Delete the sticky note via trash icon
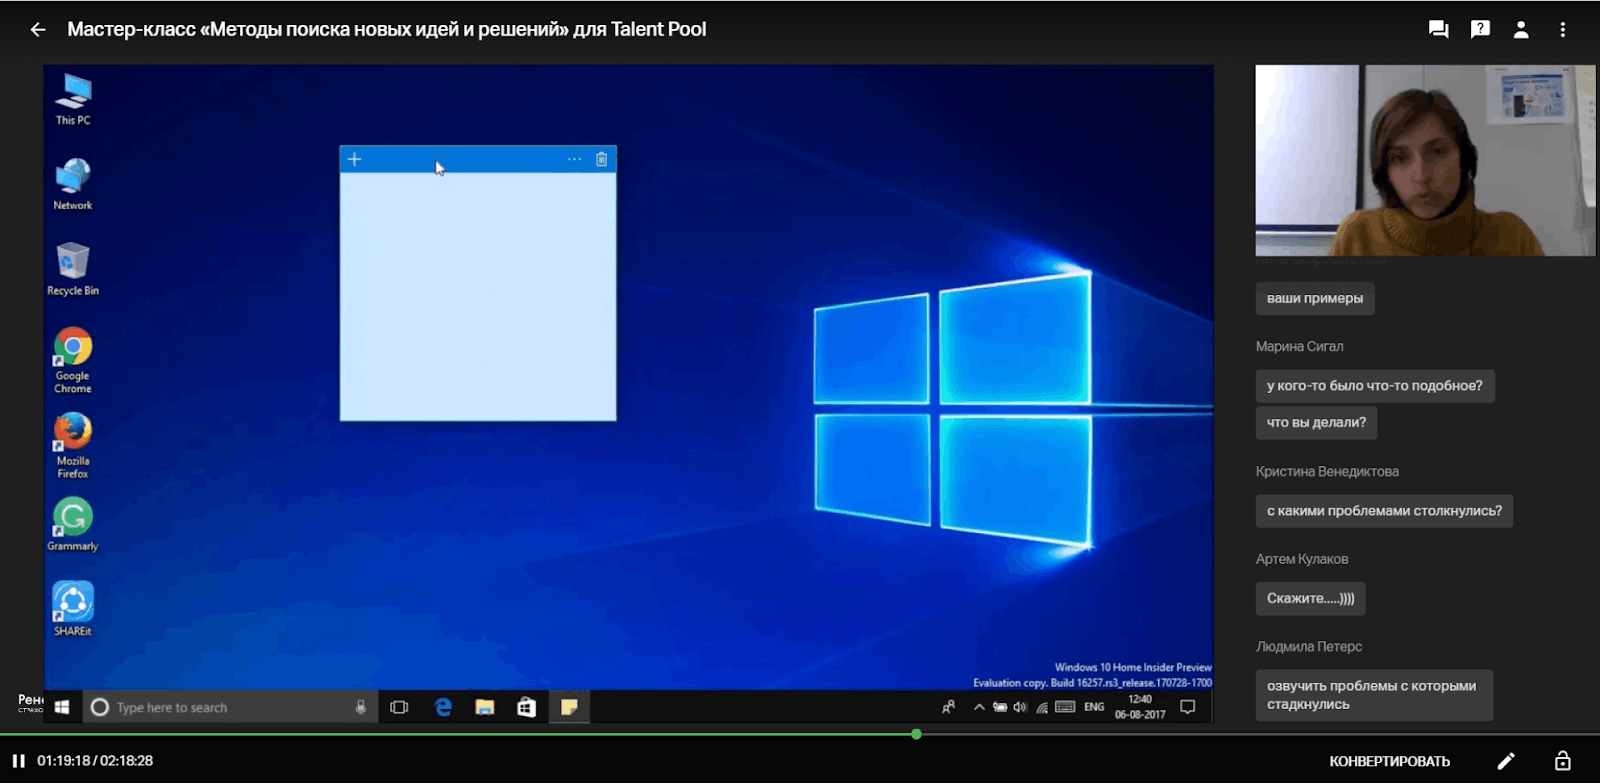Viewport: 1600px width, 783px height. (602, 159)
